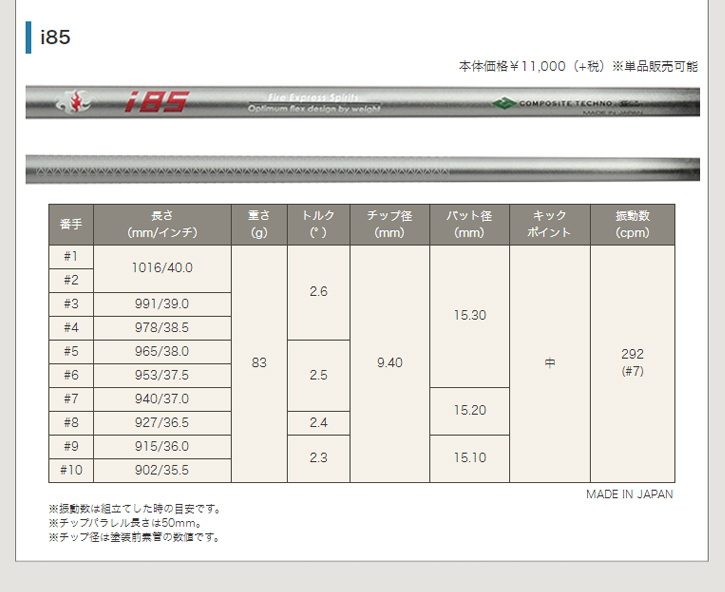Select the #5 row cell

pyautogui.click(x=71, y=352)
